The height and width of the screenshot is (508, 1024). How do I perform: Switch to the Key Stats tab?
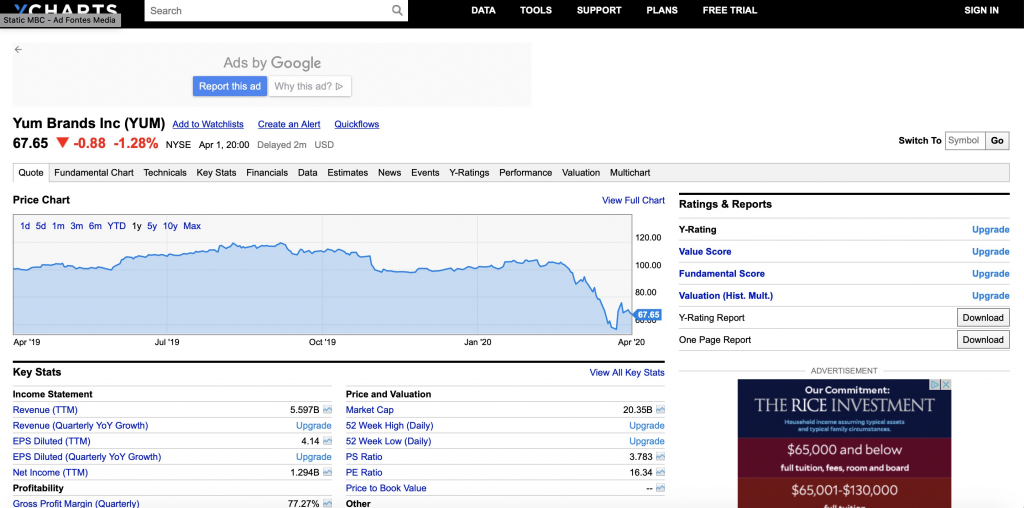[216, 173]
